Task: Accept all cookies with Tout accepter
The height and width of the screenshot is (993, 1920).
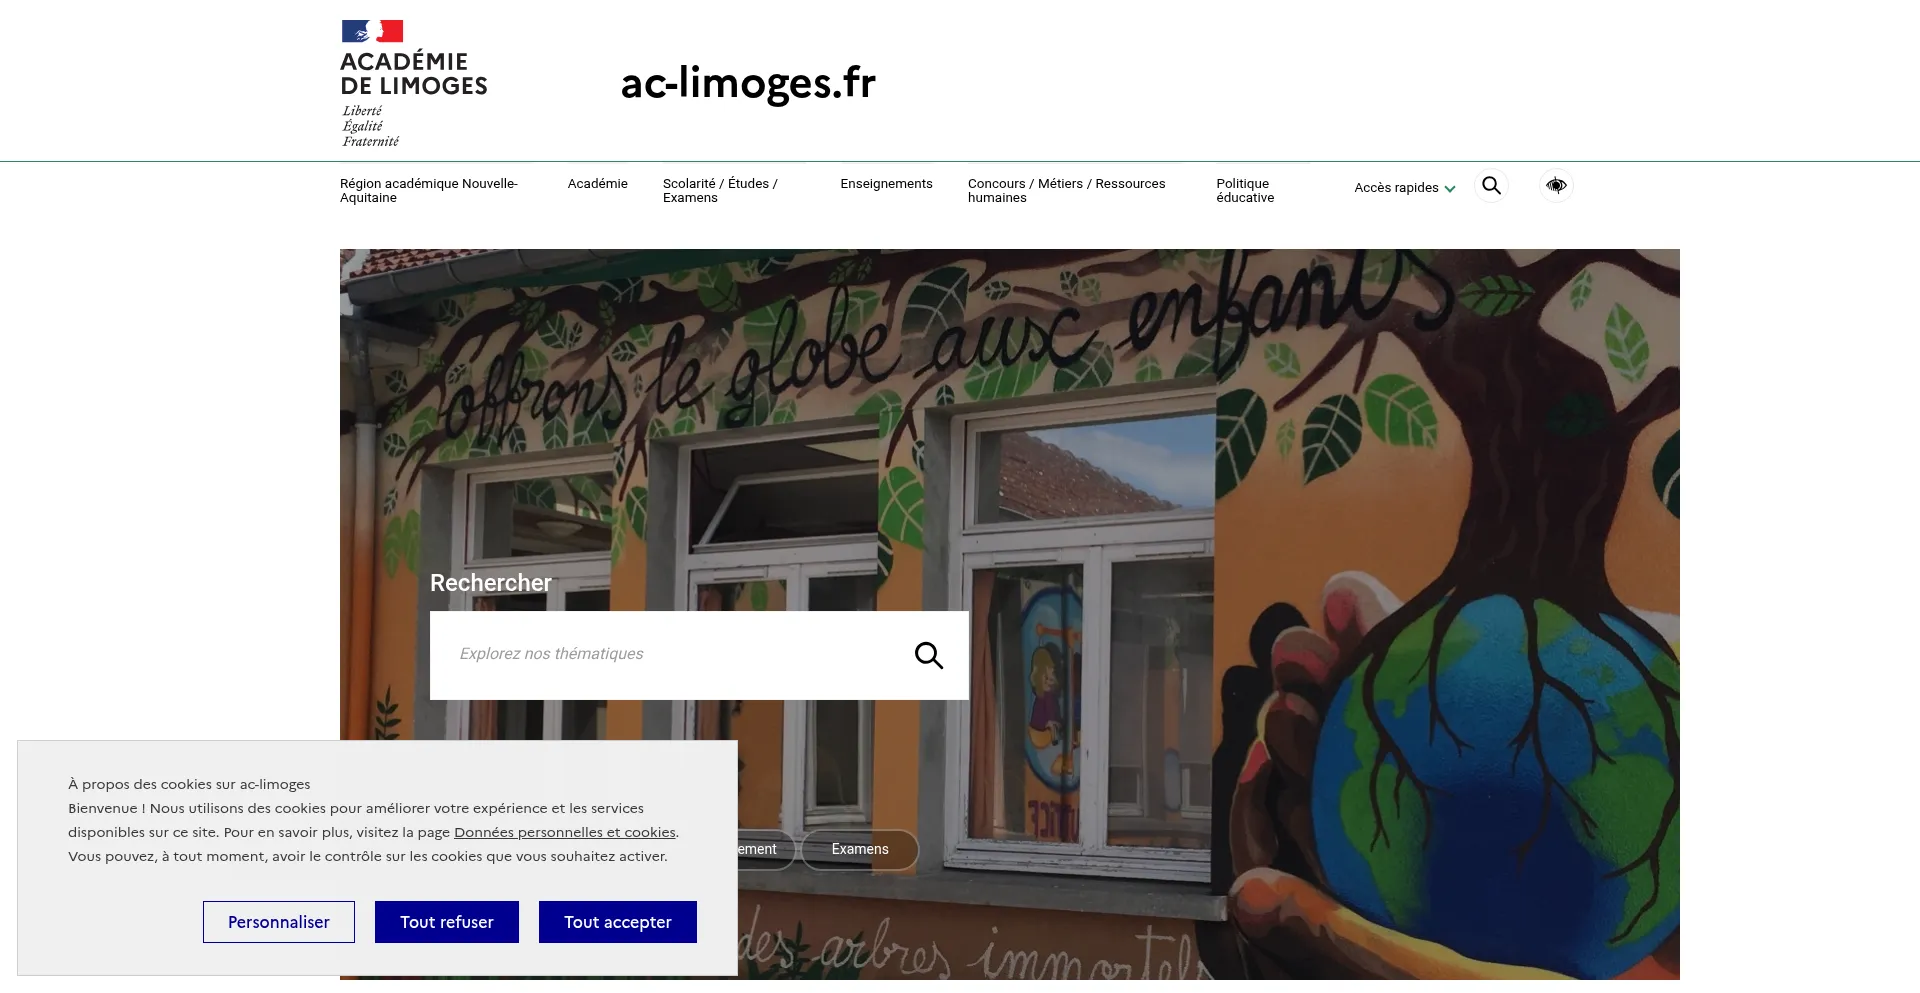Action: click(x=618, y=922)
